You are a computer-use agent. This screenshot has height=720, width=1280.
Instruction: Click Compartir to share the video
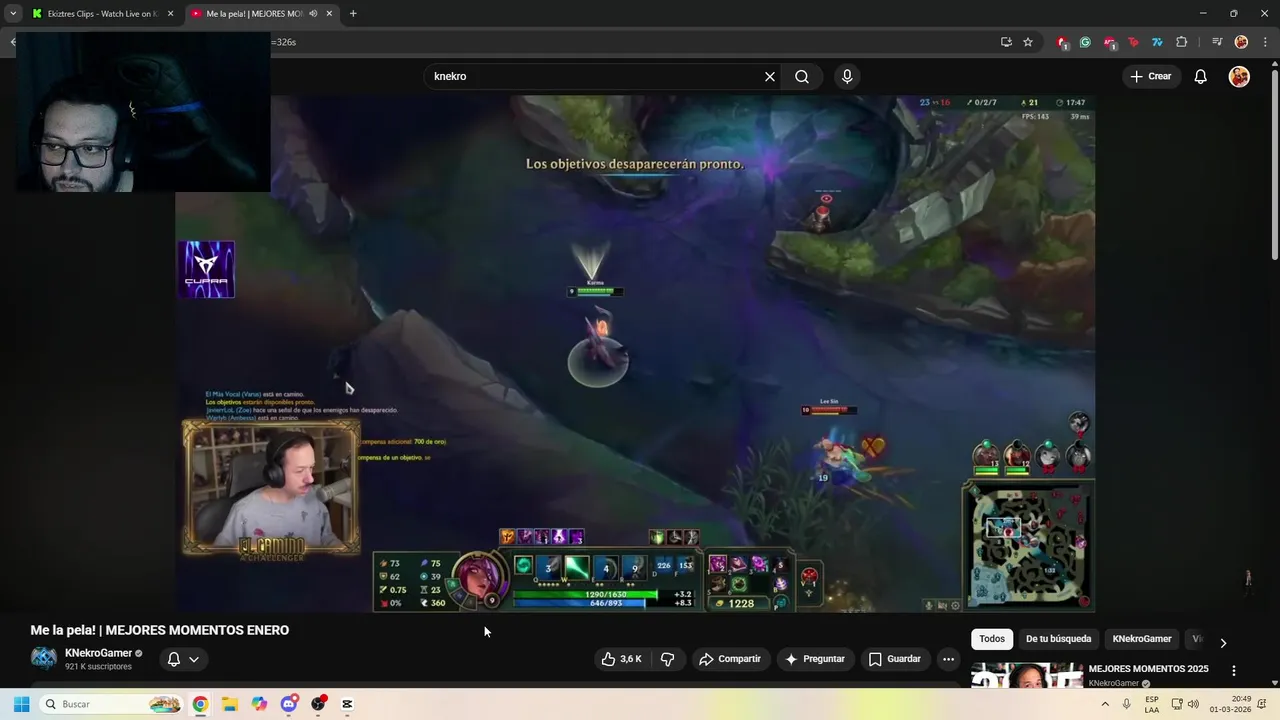click(x=730, y=659)
